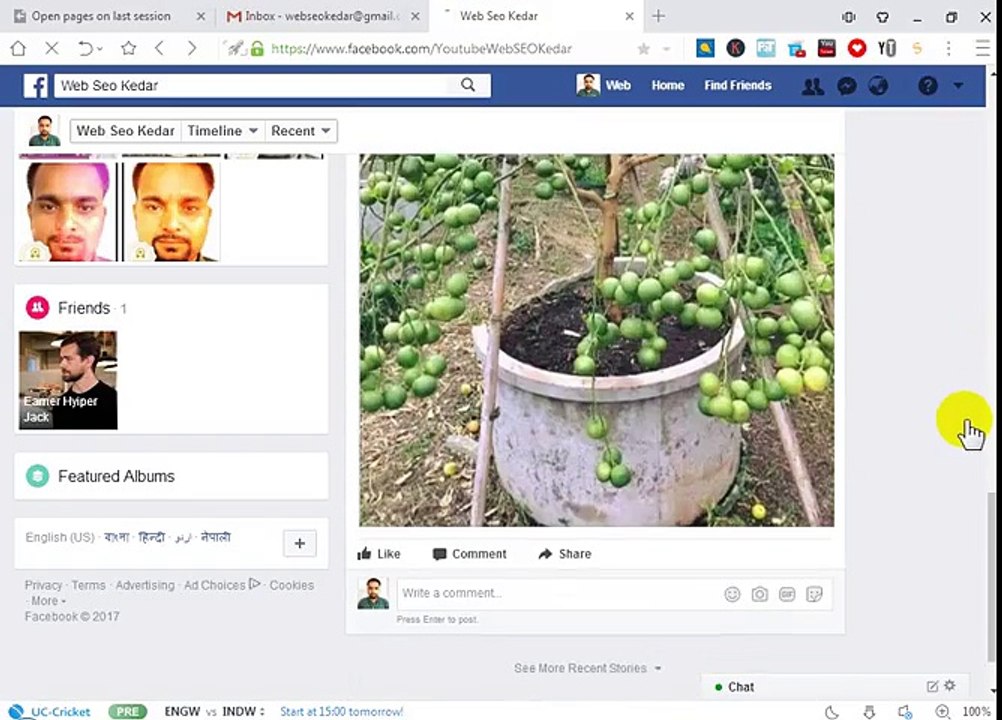
Task: Select the Web Seo Kedar tab
Action: (x=537, y=16)
